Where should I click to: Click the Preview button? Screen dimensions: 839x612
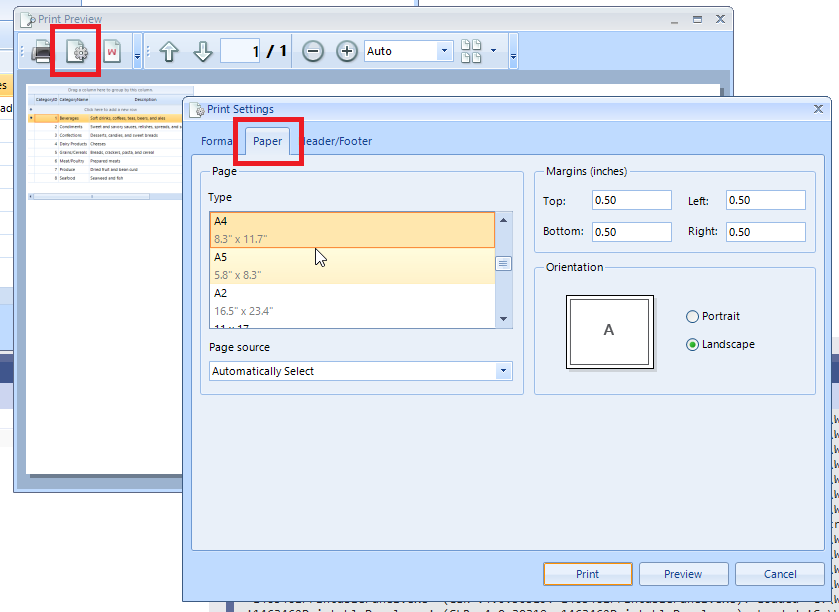tap(683, 574)
